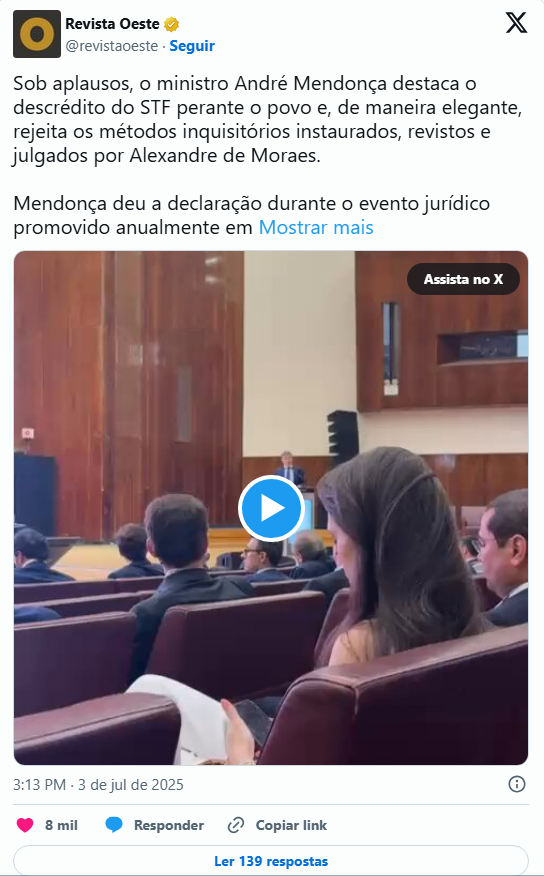Viewport: 544px width, 876px height.
Task: Click the info circle icon
Action: (x=517, y=784)
